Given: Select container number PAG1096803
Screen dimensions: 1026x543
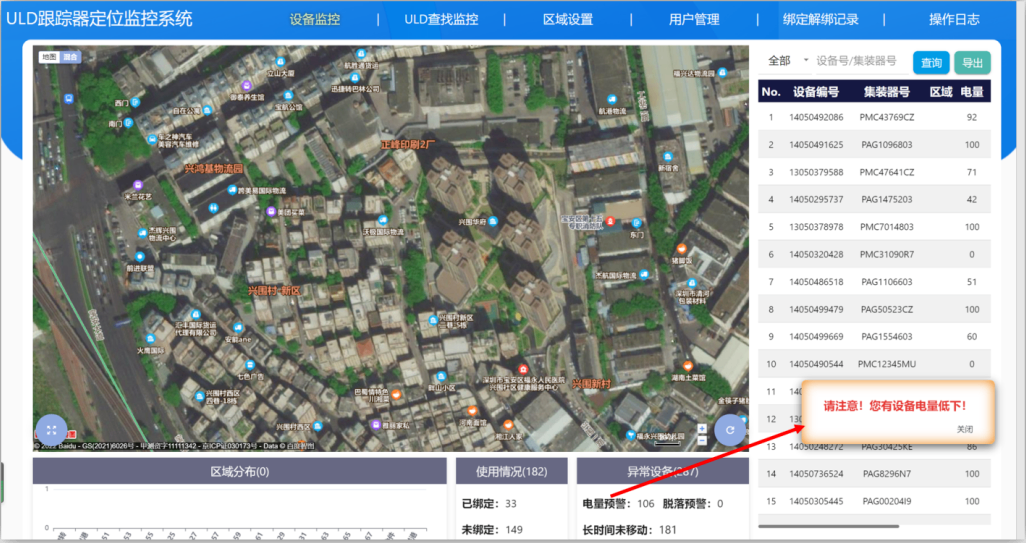Looking at the screenshot, I should click(x=887, y=145).
